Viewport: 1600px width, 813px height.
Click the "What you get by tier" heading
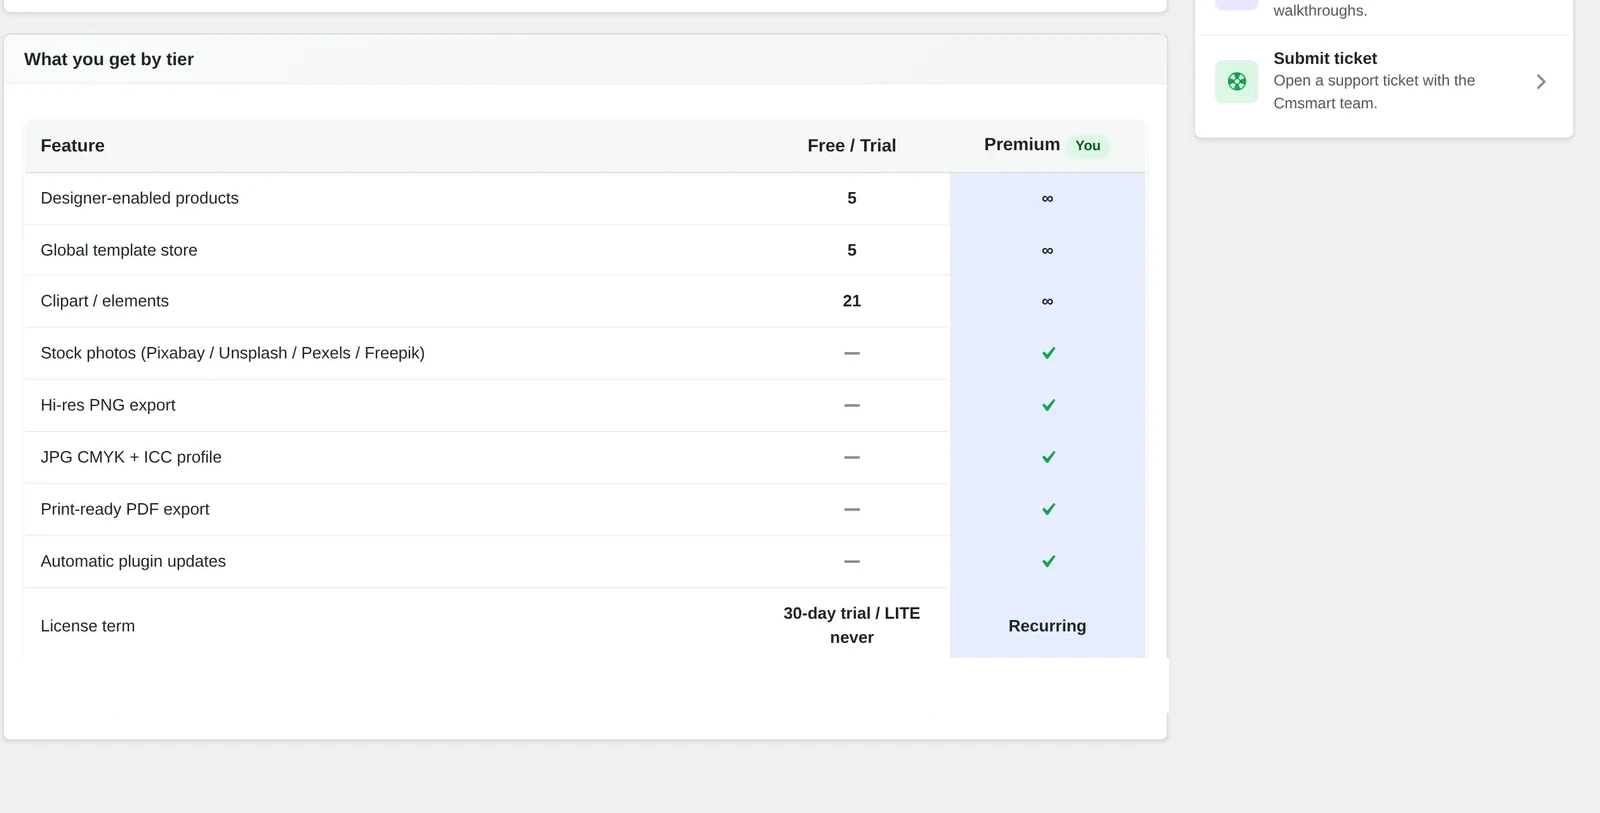109,59
